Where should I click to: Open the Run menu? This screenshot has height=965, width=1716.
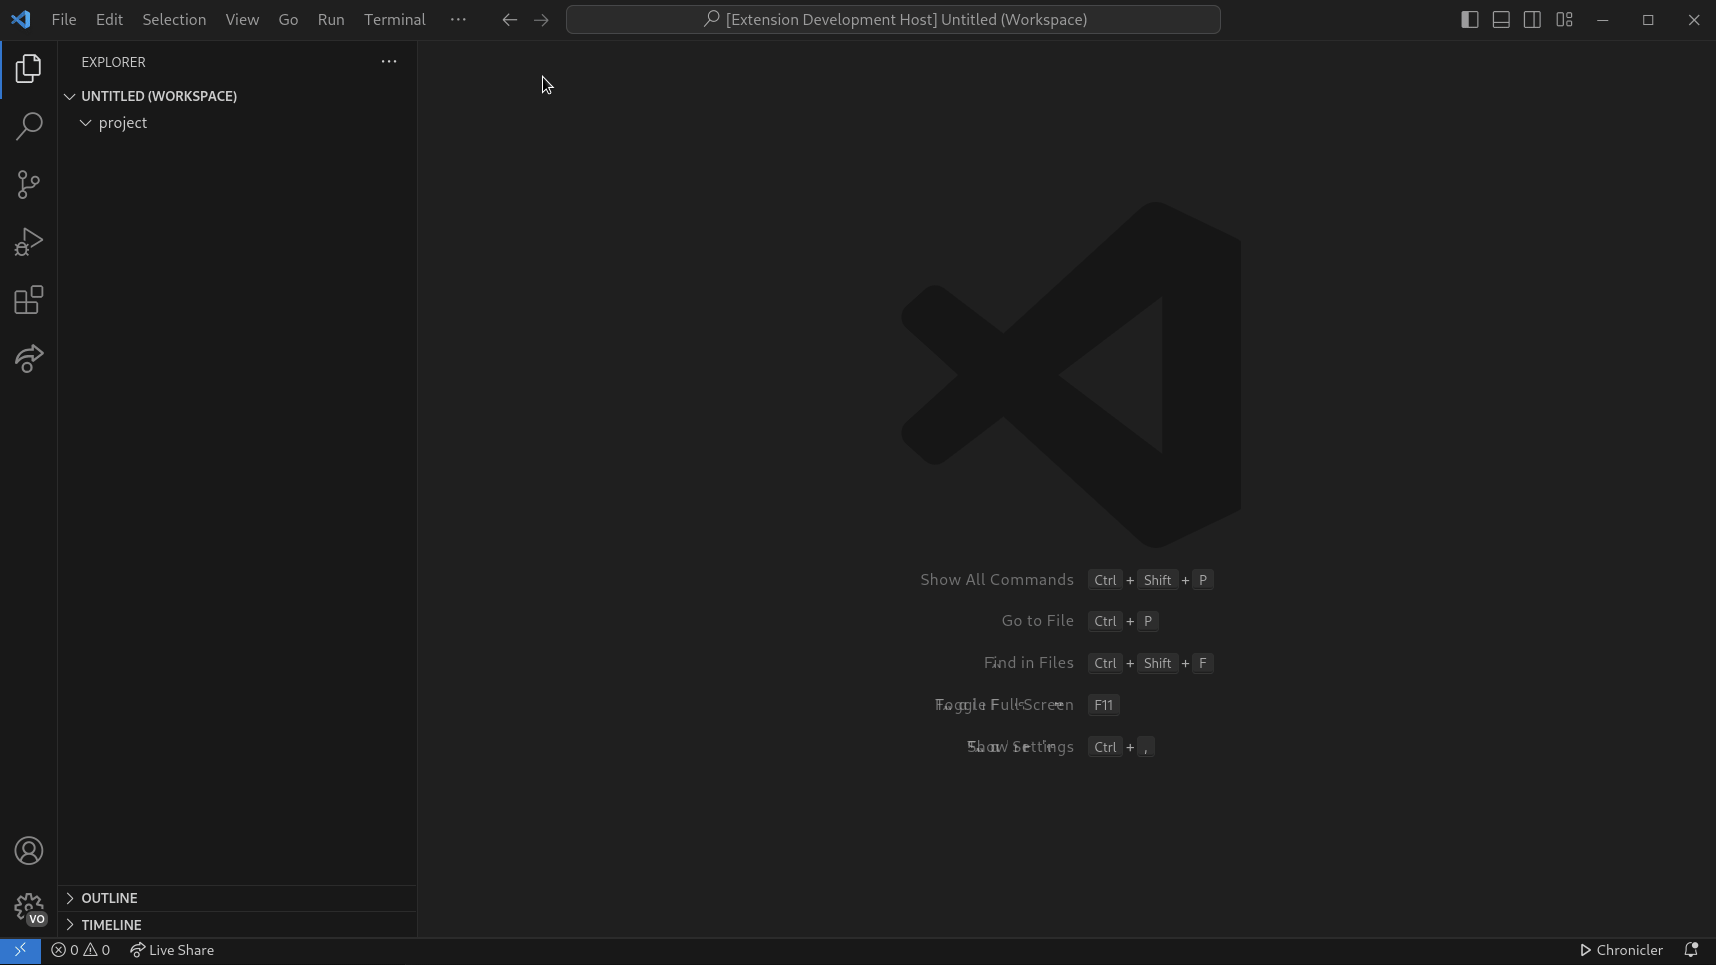331,19
